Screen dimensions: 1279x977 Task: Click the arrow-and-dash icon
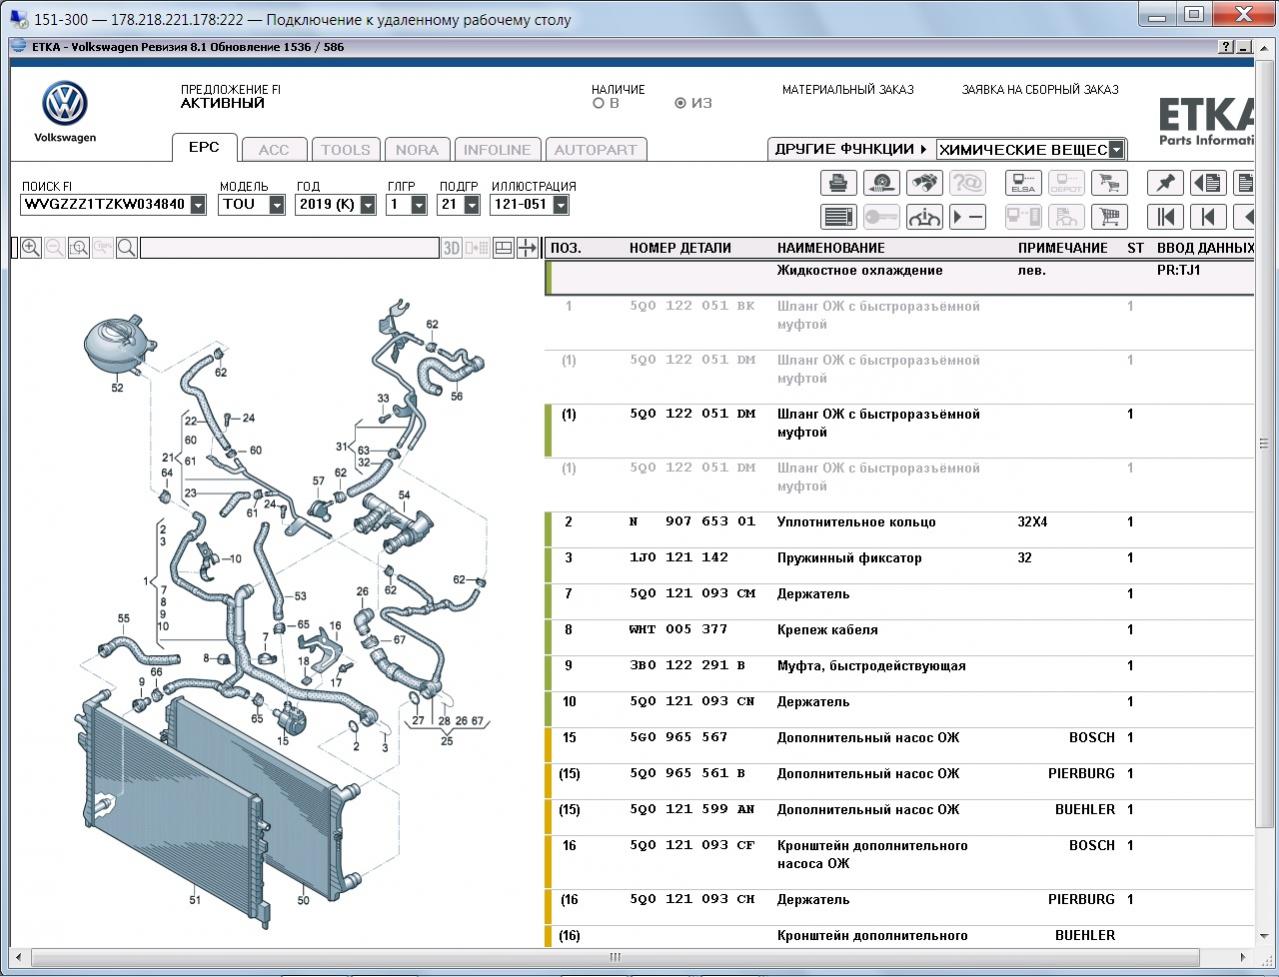click(x=967, y=216)
